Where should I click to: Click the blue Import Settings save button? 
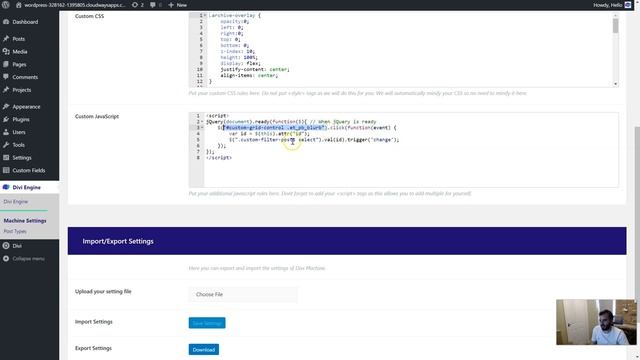(207, 323)
